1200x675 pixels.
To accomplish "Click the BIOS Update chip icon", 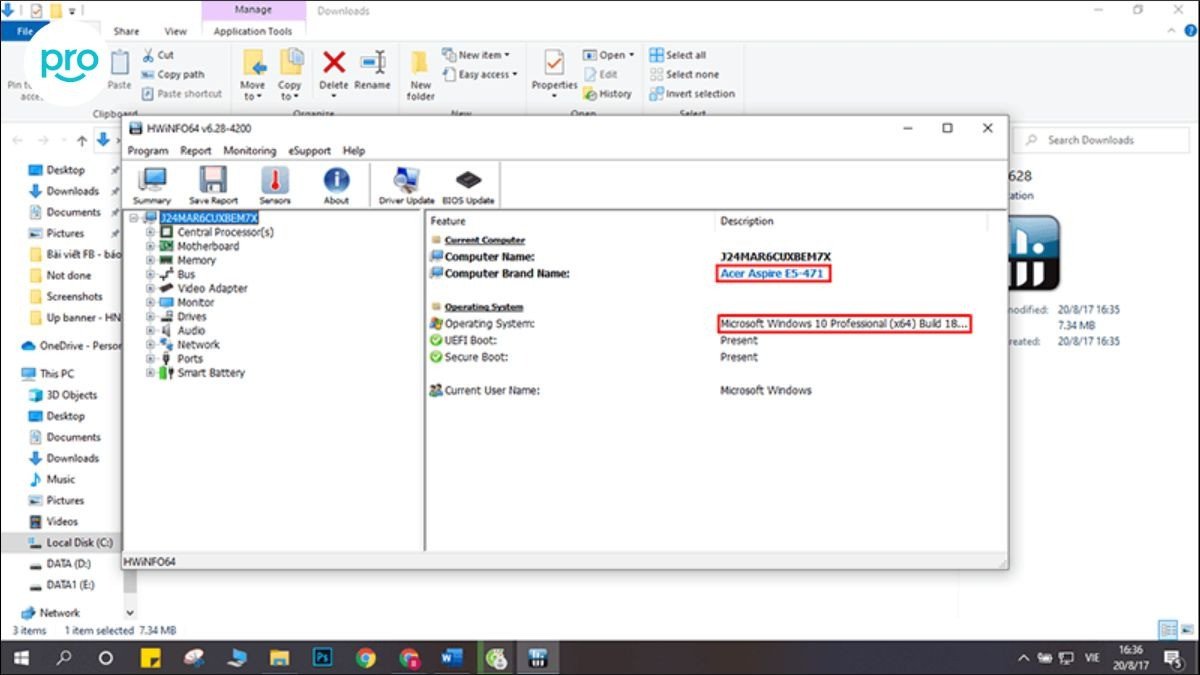I will point(468,185).
